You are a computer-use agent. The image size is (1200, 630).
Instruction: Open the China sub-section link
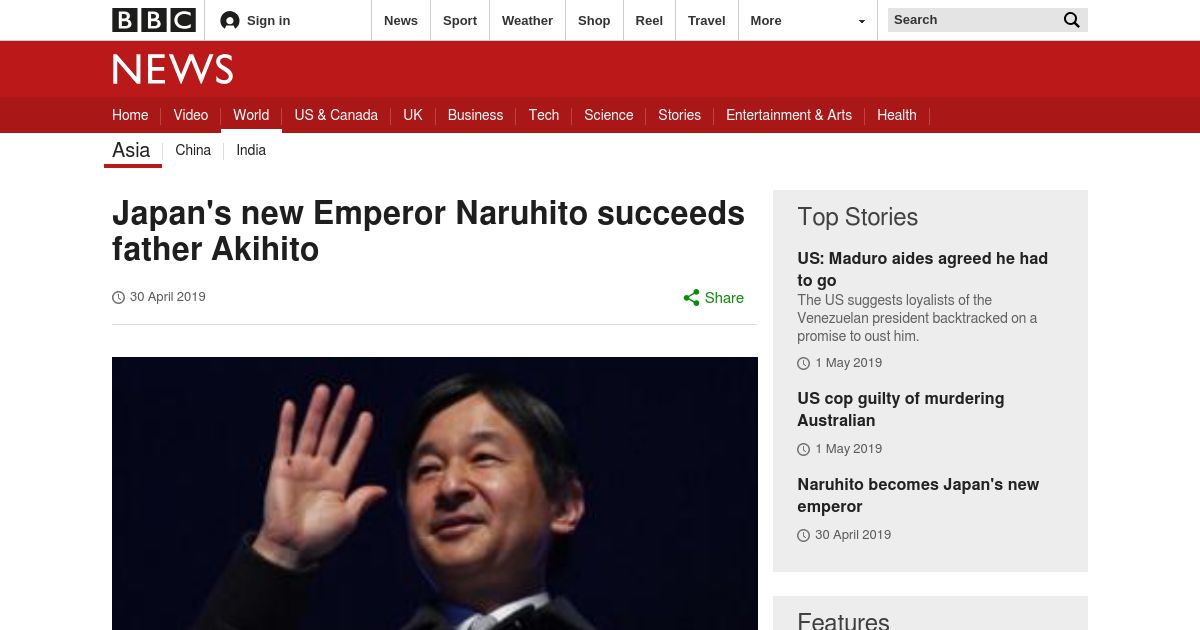[193, 150]
